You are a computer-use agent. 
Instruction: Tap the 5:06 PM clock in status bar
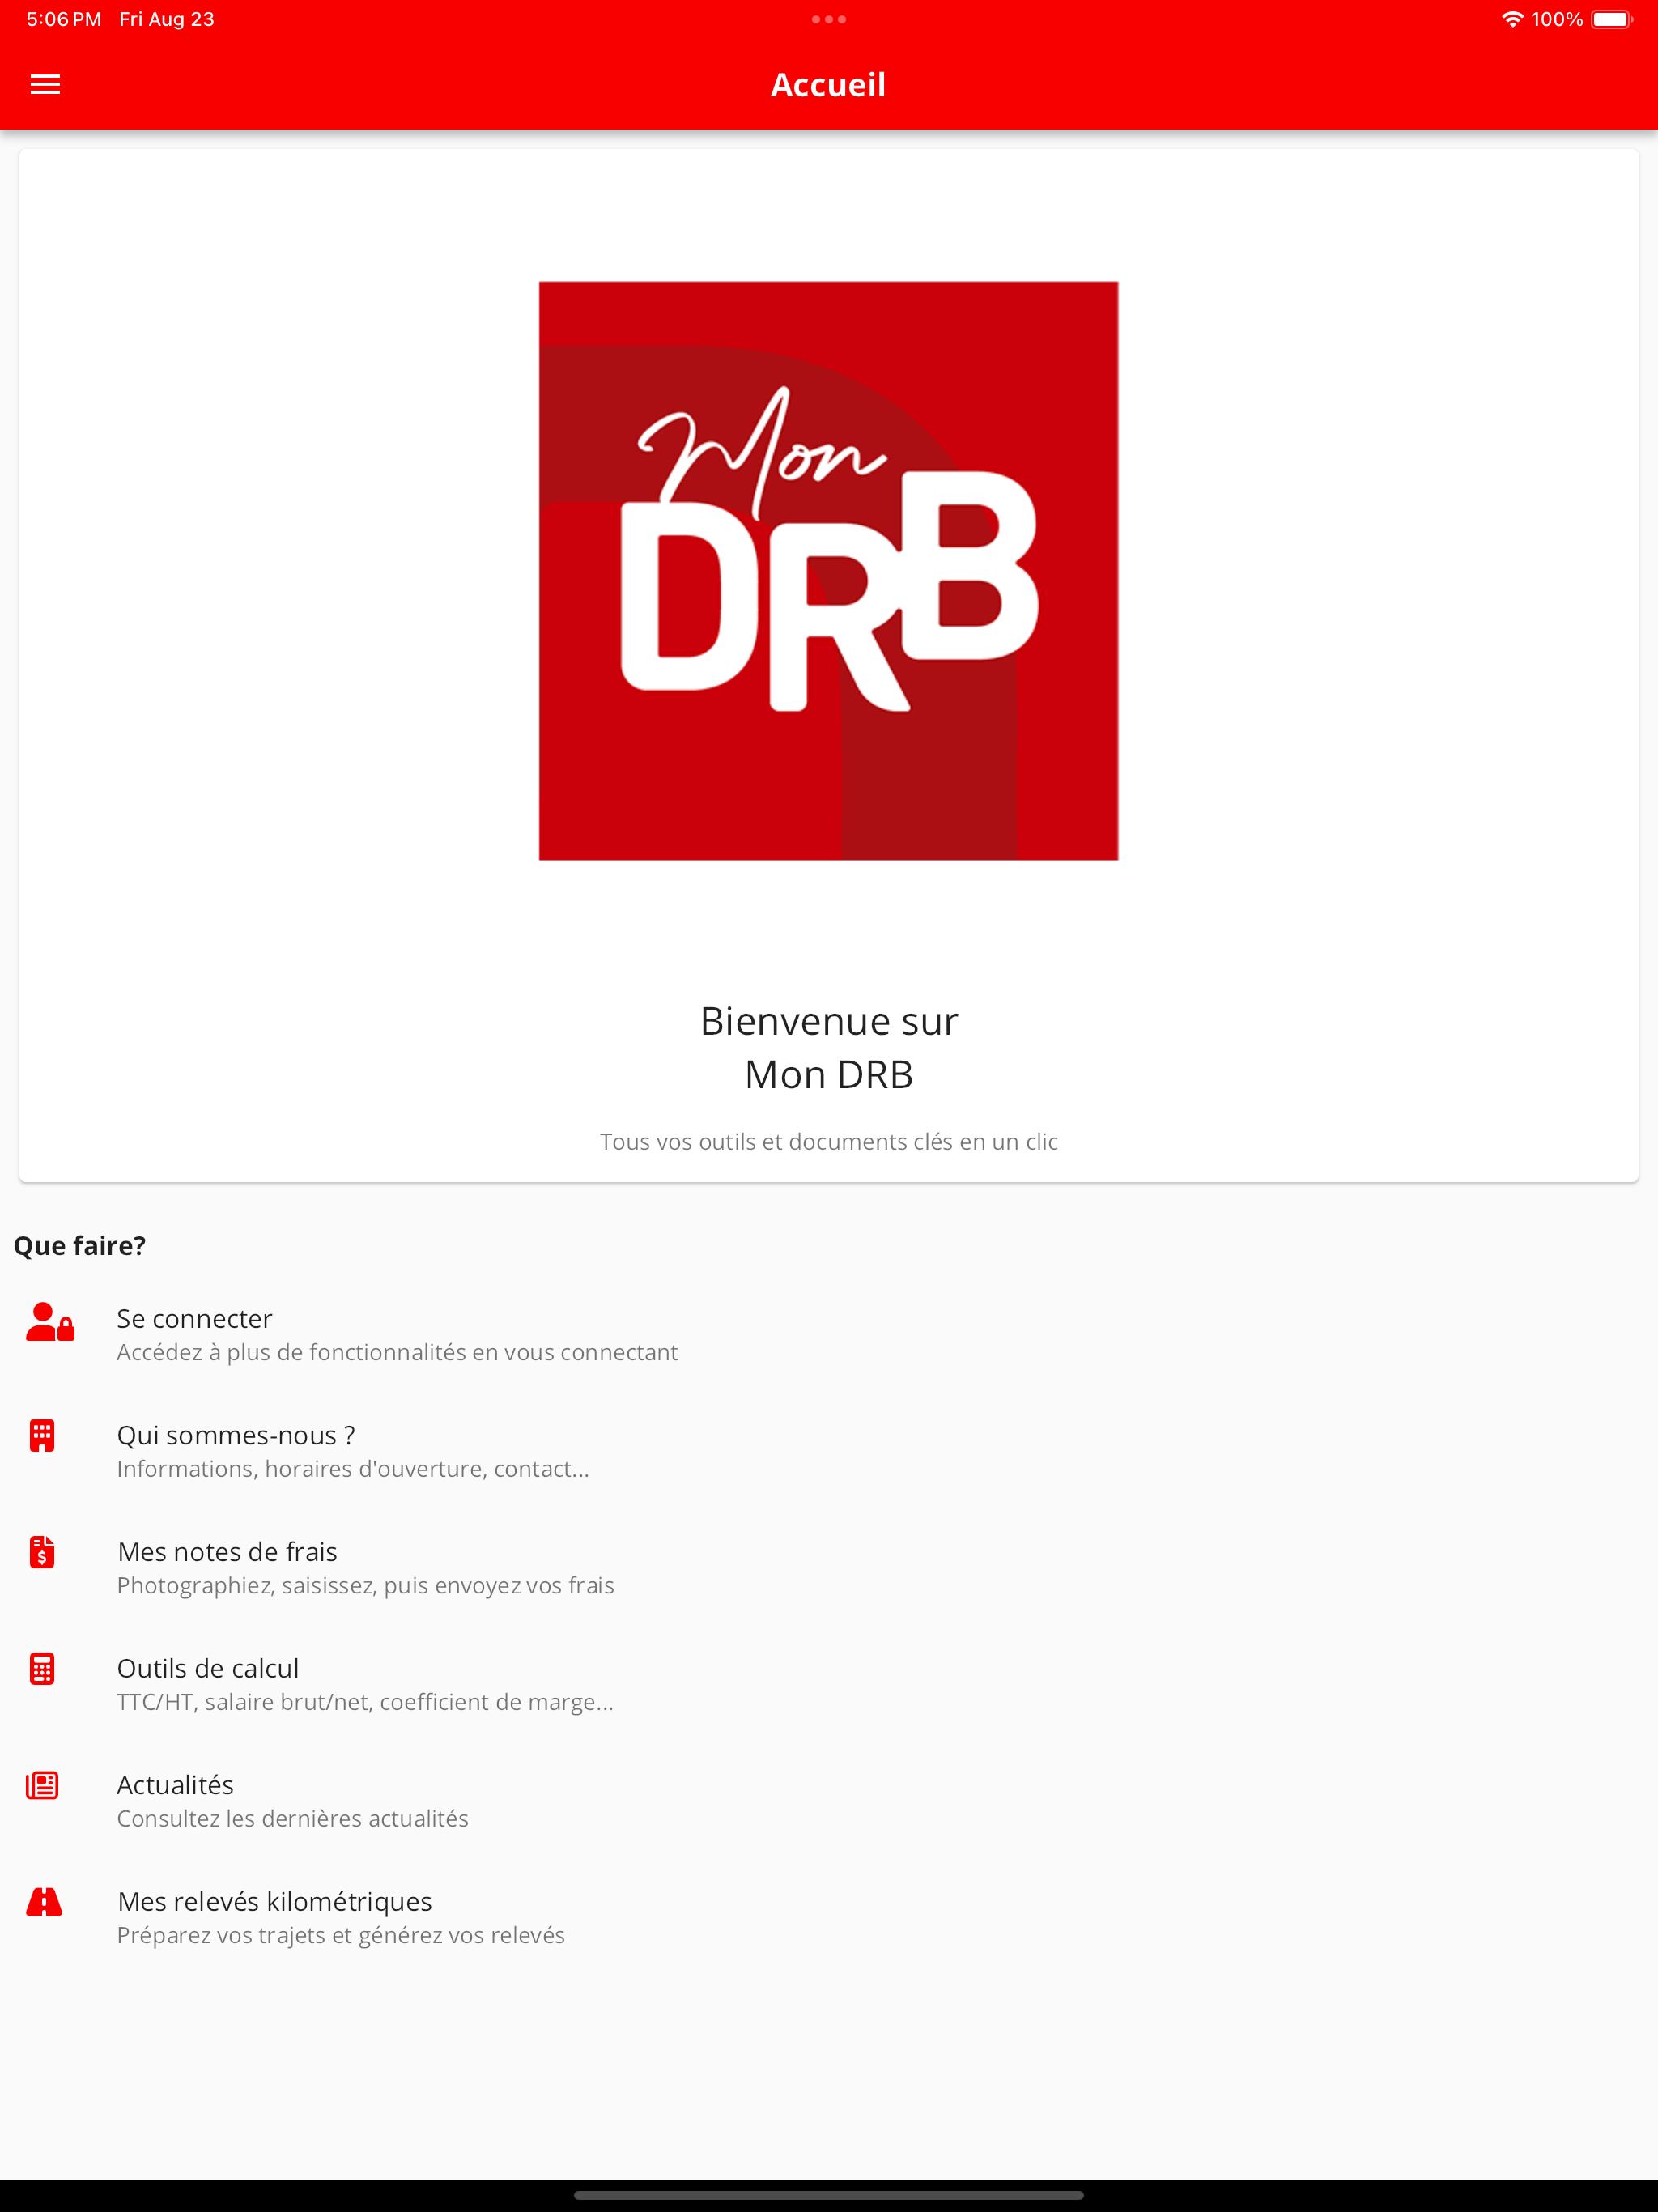pos(64,19)
